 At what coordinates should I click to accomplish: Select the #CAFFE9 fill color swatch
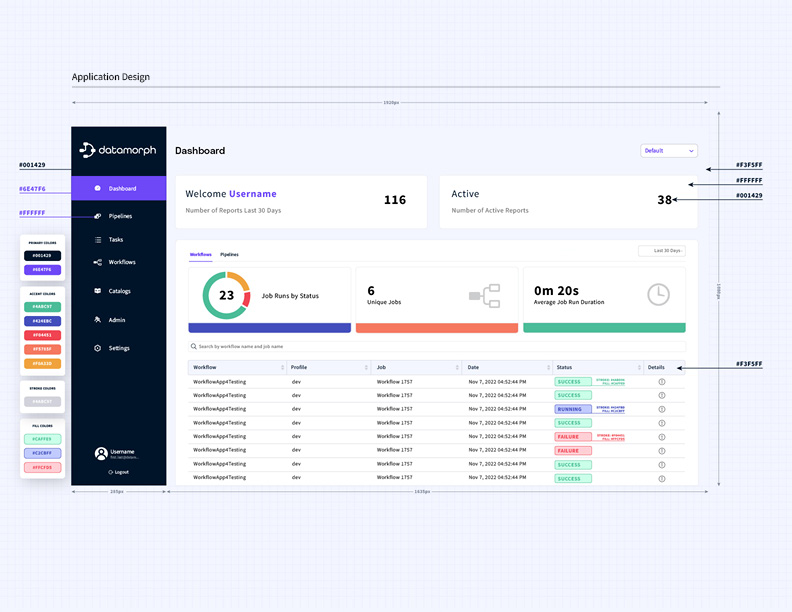point(42,439)
